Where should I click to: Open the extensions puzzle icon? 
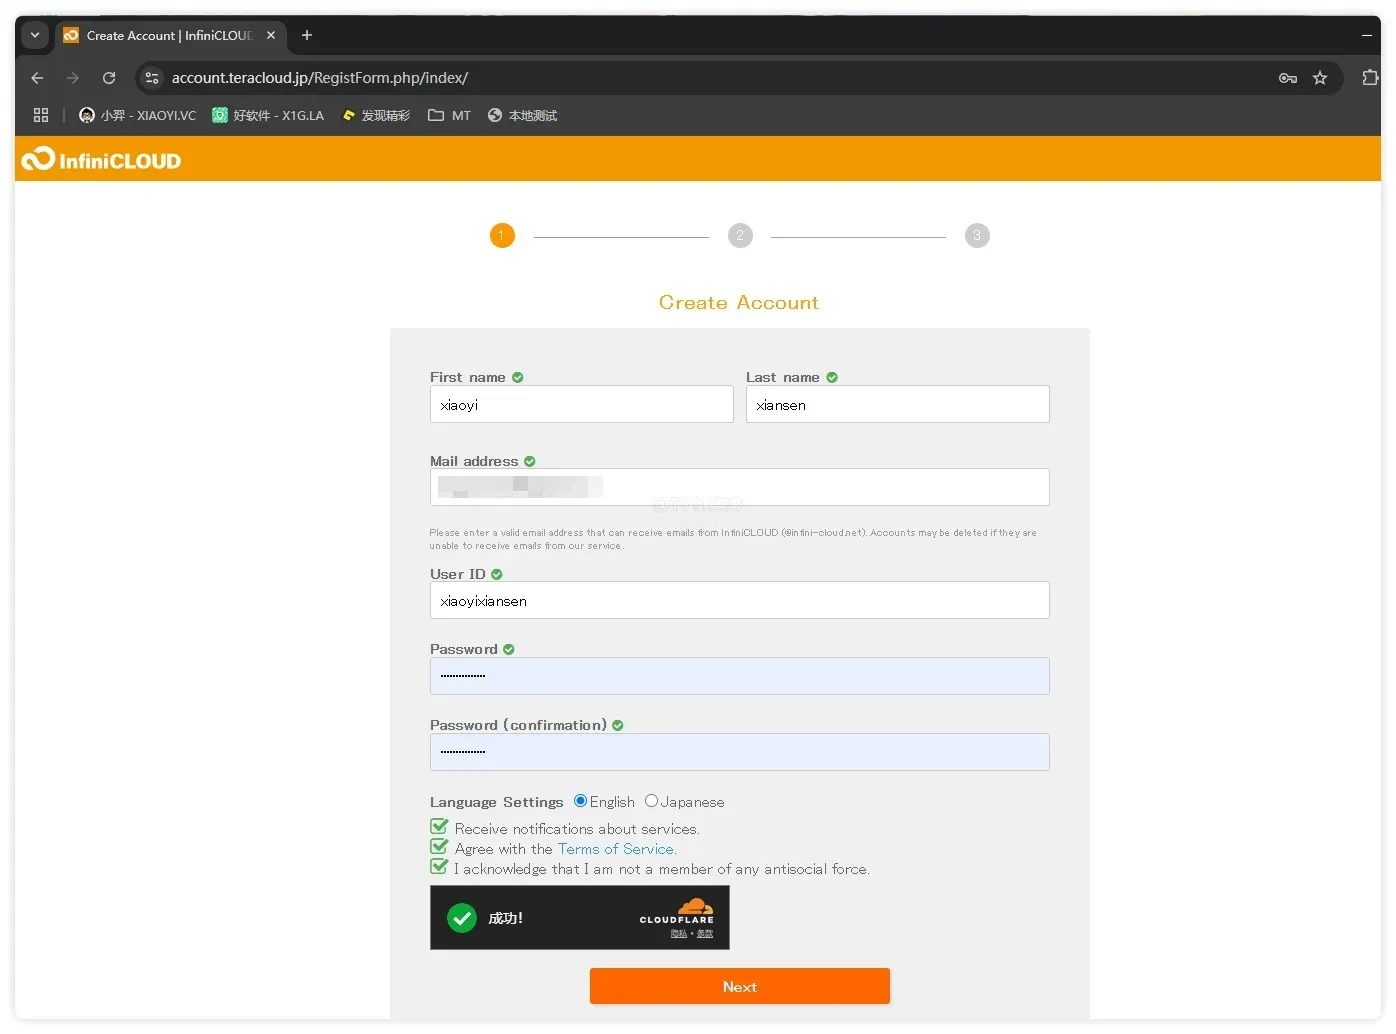click(x=1370, y=78)
